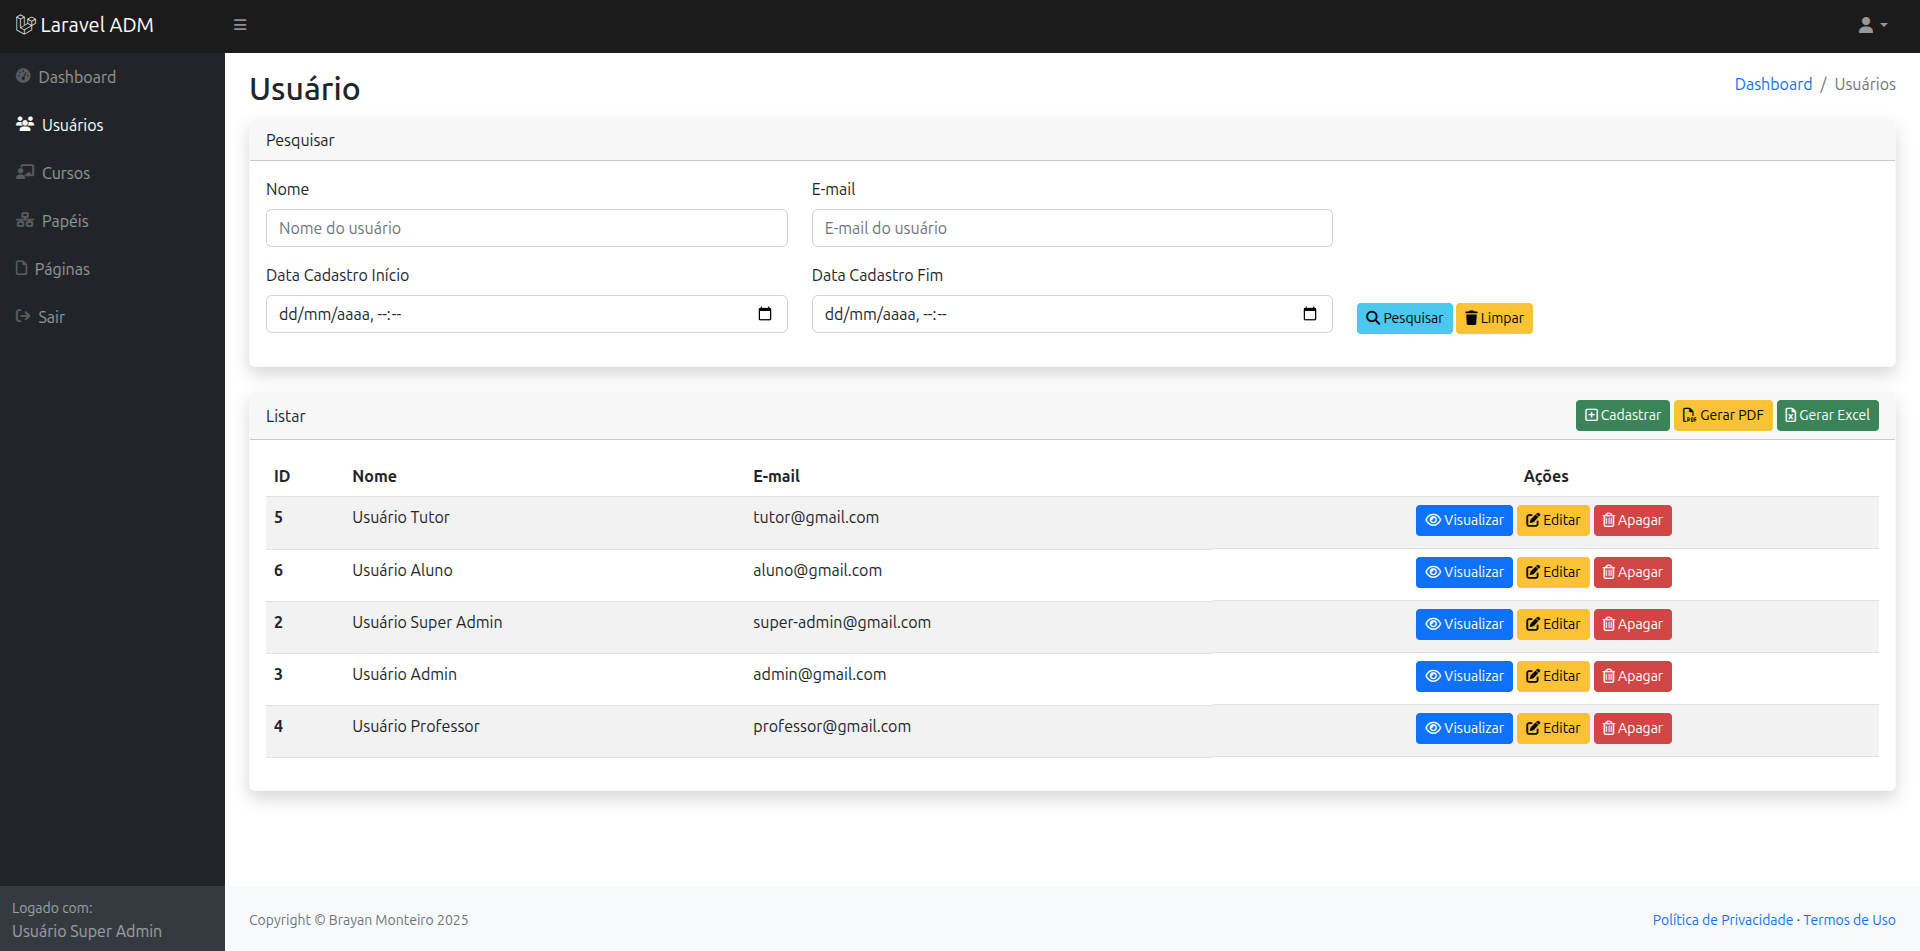Navigate to Dashboard via the breadcrumb
Viewport: 1920px width, 951px height.
pyautogui.click(x=1773, y=83)
